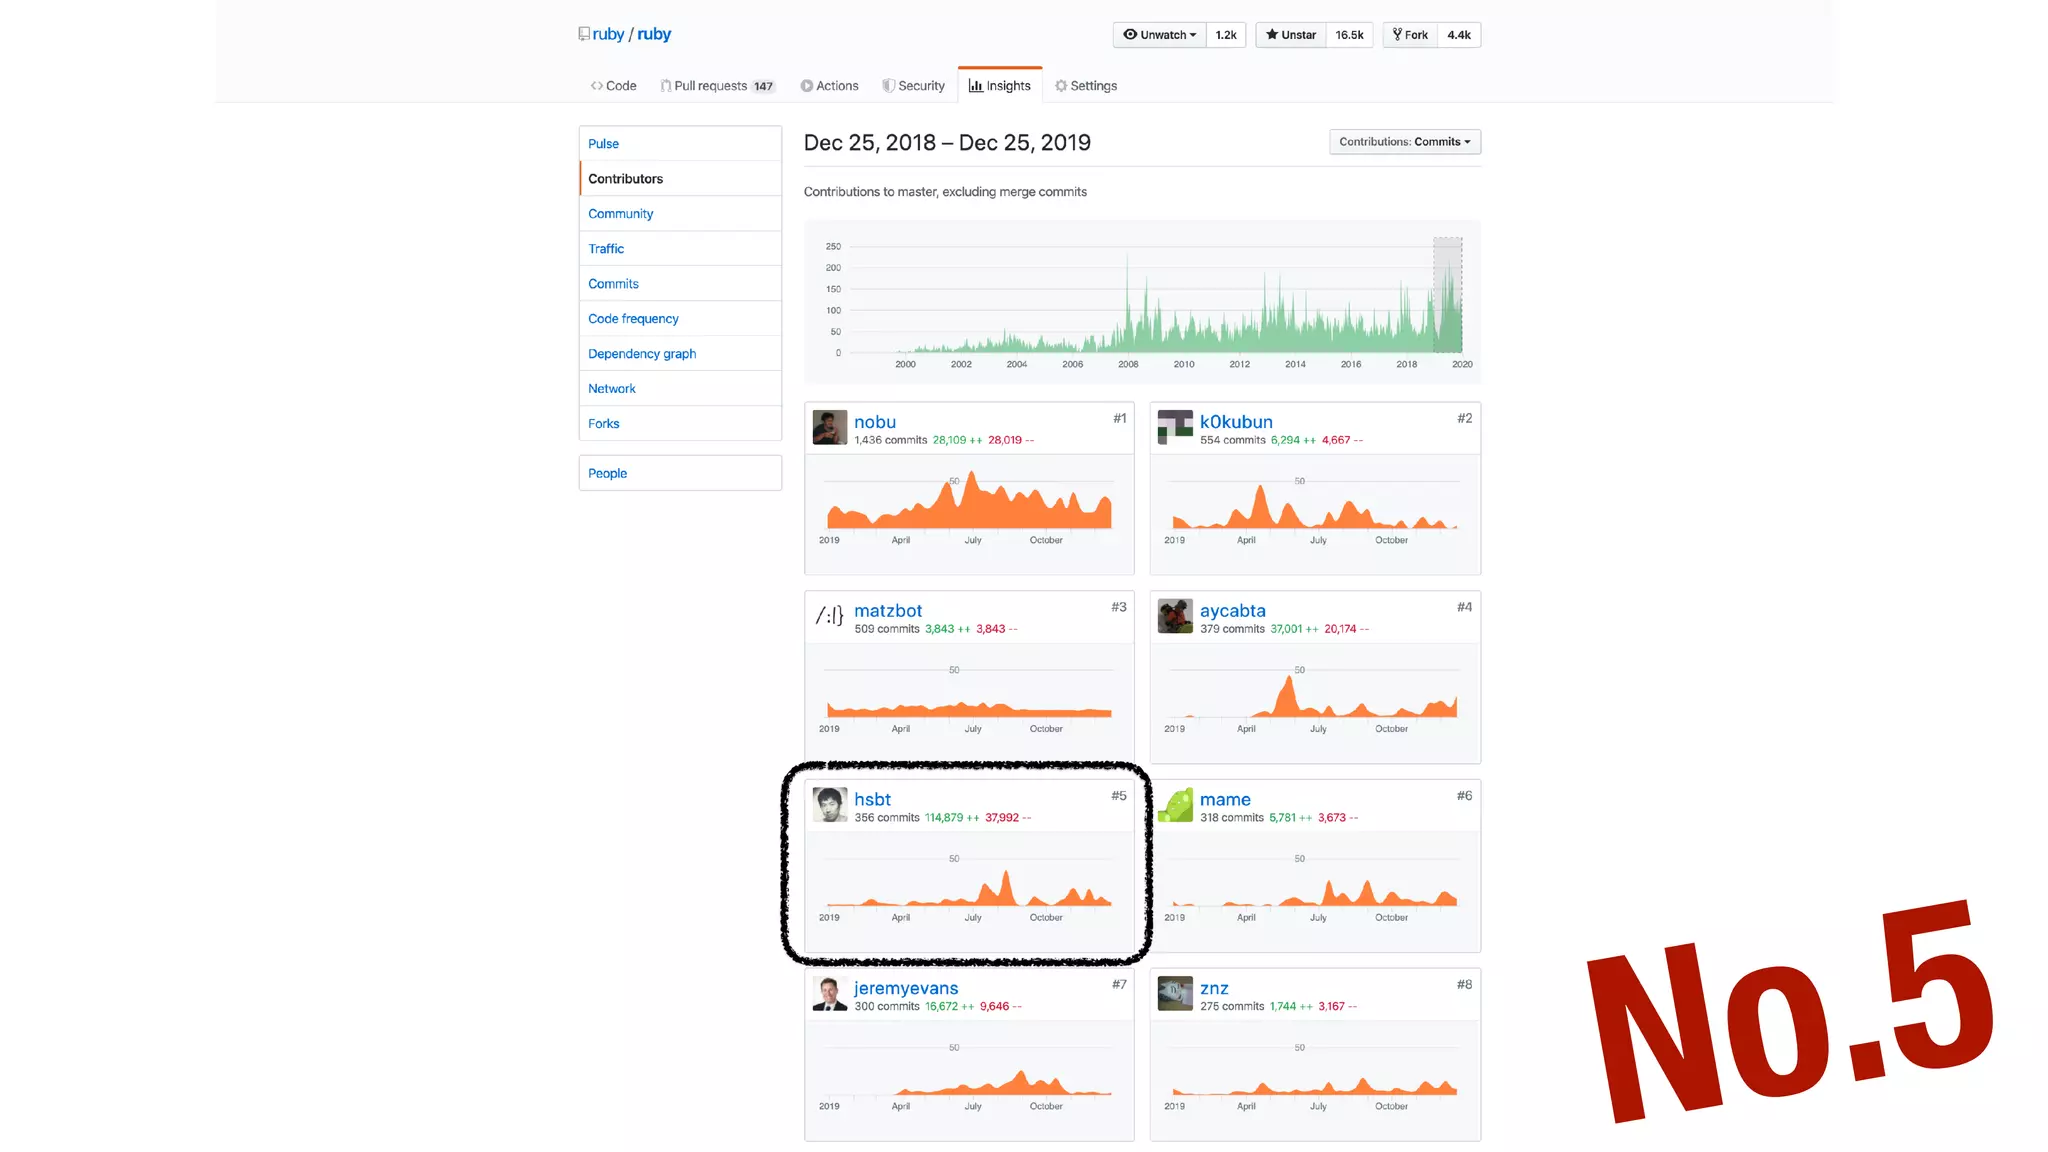This screenshot has width=2048, height=1152.
Task: Select Code frequency in sidebar
Action: tap(633, 319)
